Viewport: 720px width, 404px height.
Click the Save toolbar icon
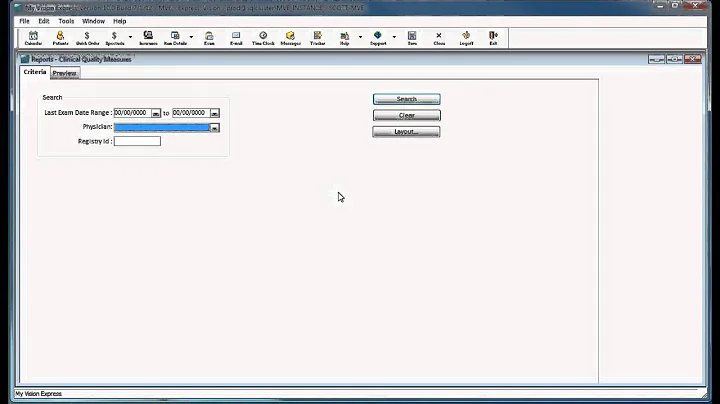pos(412,38)
